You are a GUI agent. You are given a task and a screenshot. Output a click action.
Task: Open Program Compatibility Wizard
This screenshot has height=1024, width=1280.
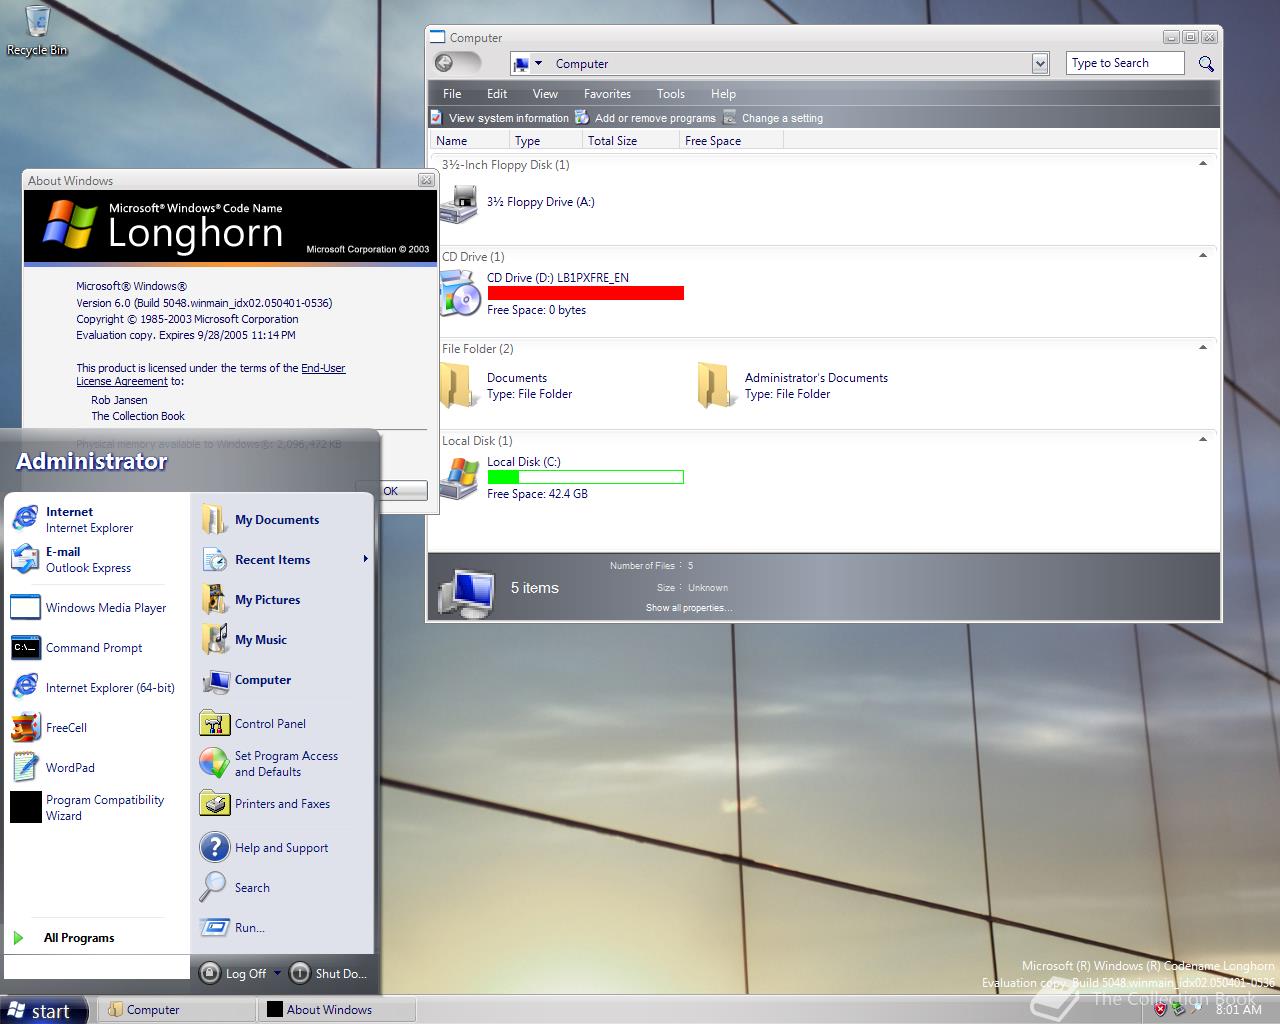pyautogui.click(x=88, y=807)
